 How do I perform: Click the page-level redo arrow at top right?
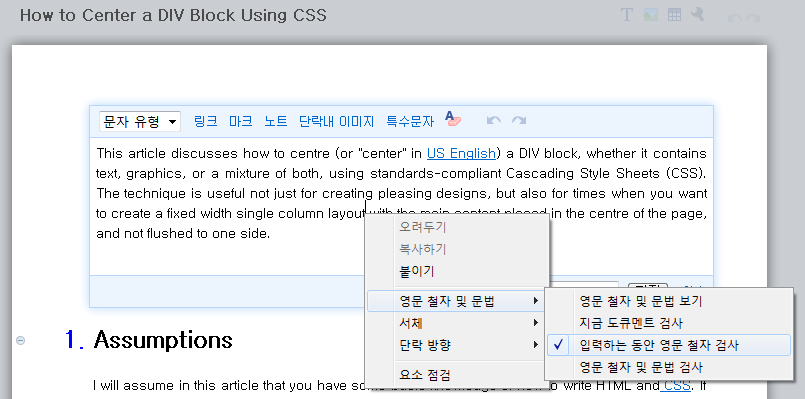coord(753,17)
